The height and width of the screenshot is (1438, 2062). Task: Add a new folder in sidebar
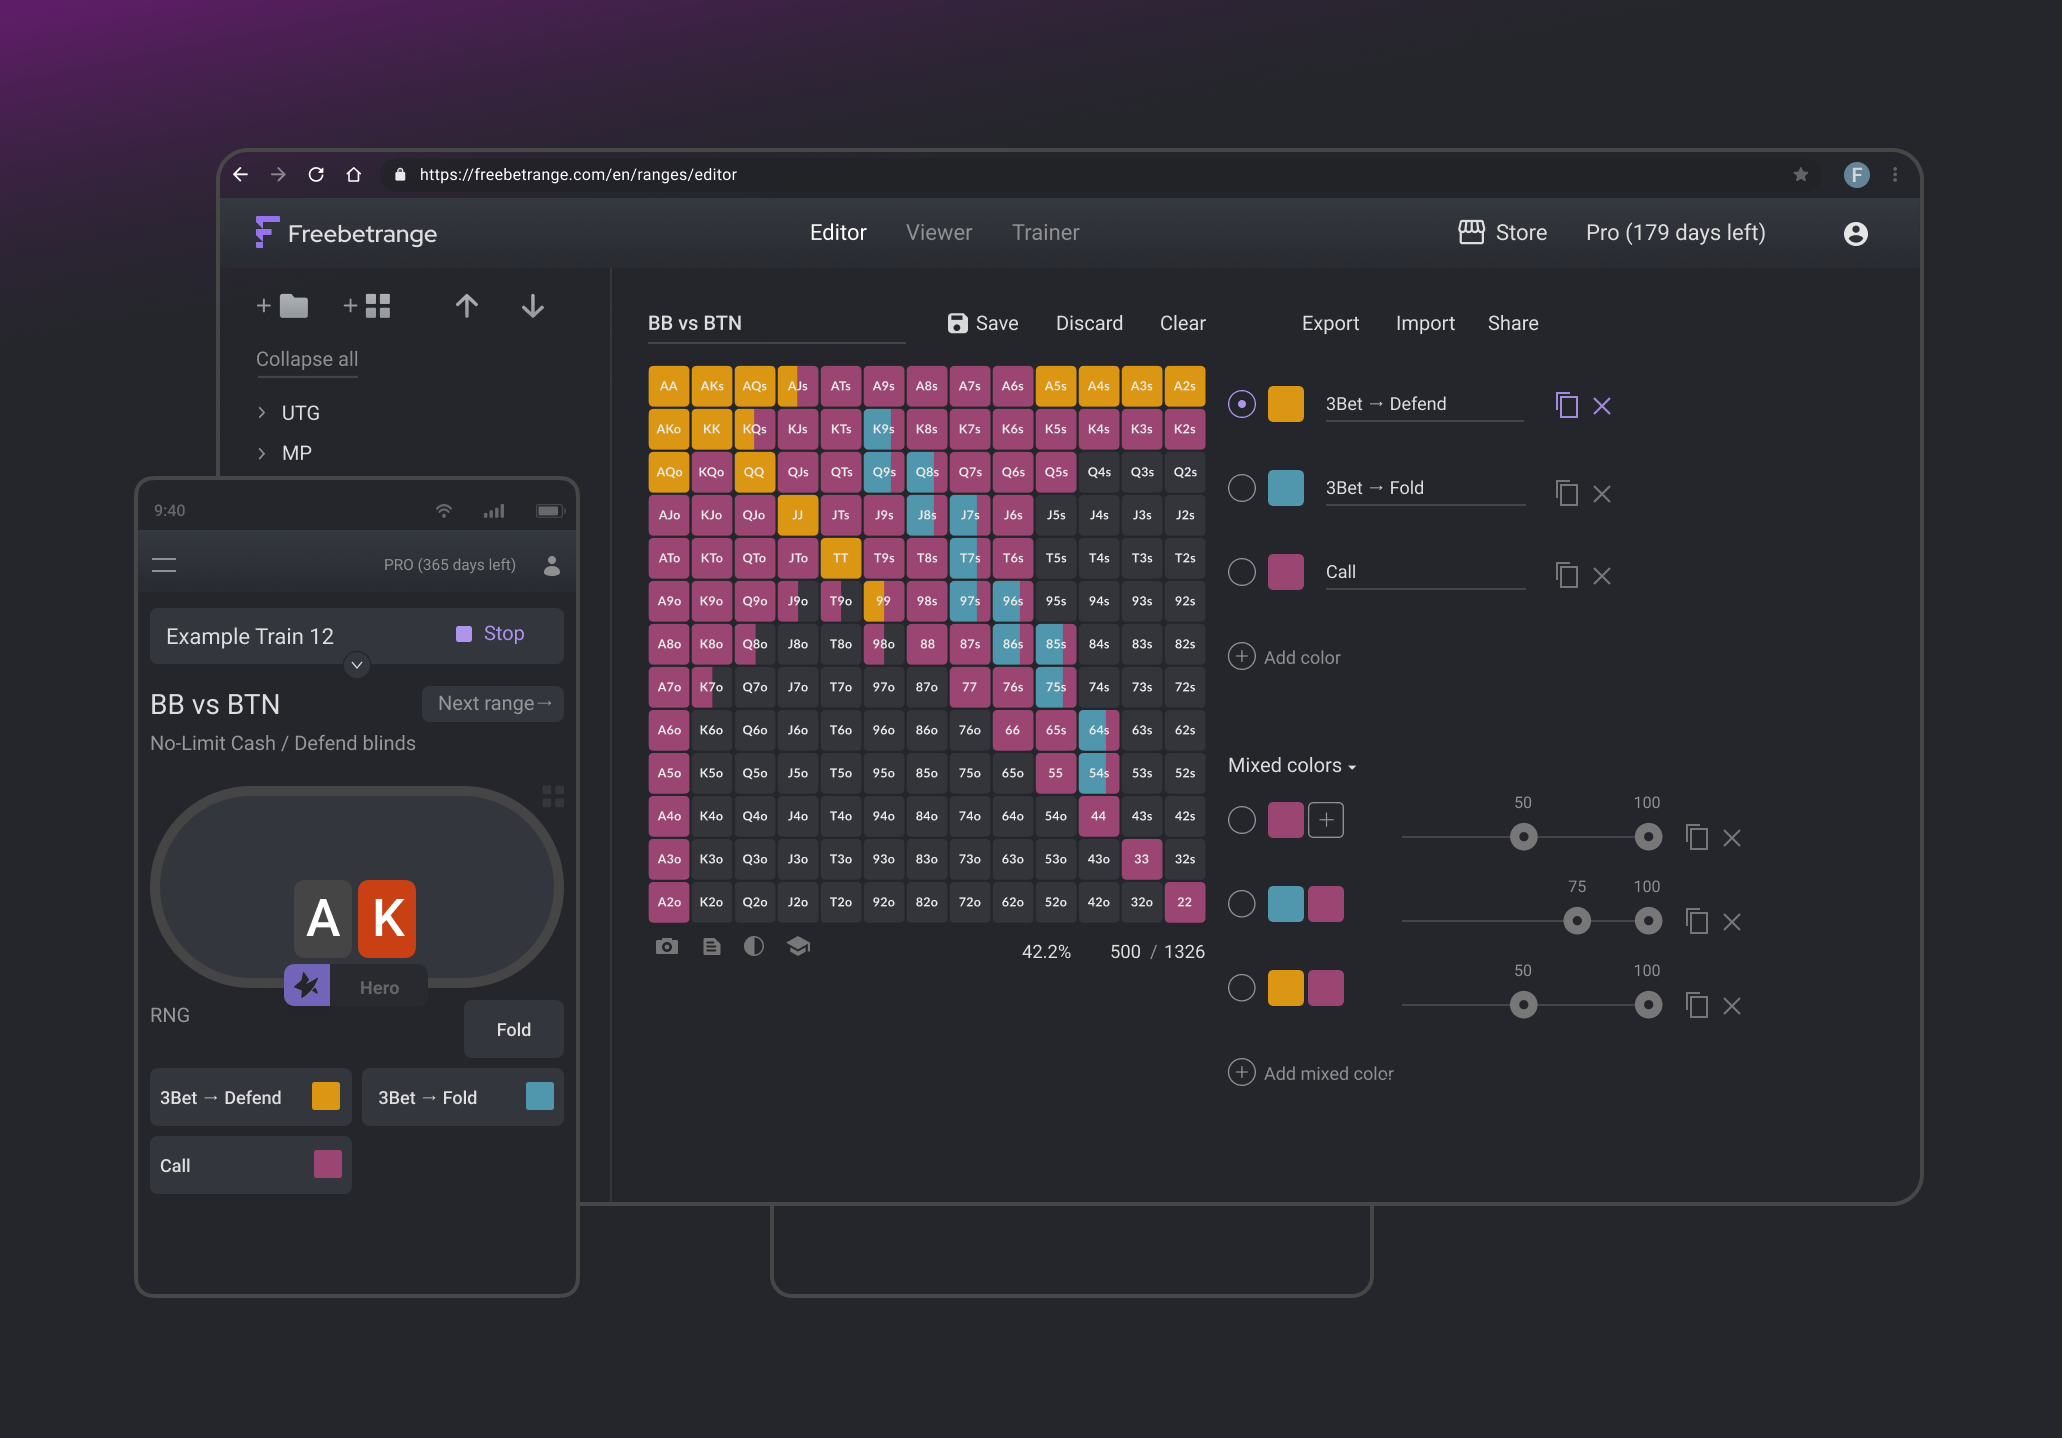point(282,305)
